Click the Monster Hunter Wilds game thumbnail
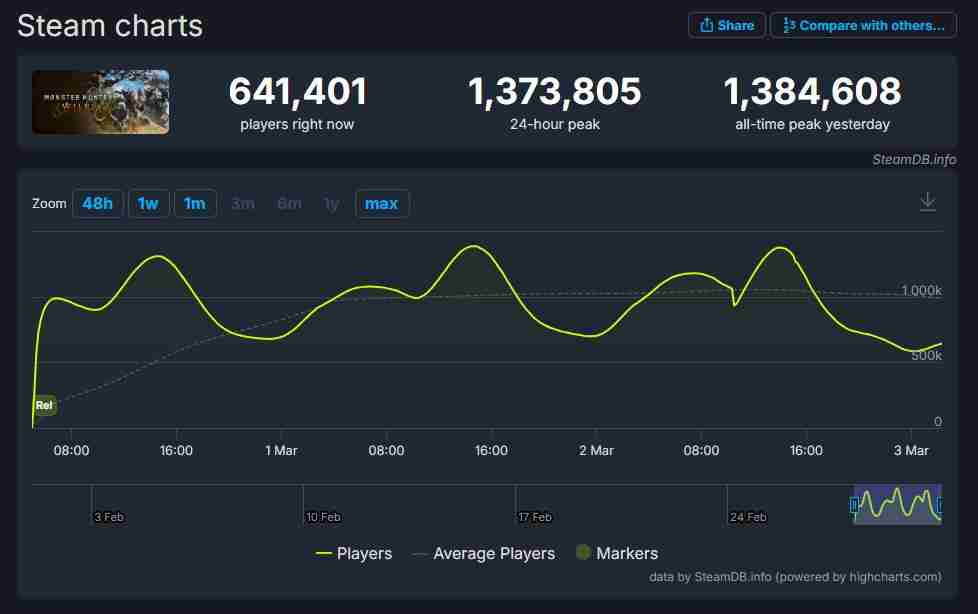The image size is (978, 614). click(x=100, y=102)
